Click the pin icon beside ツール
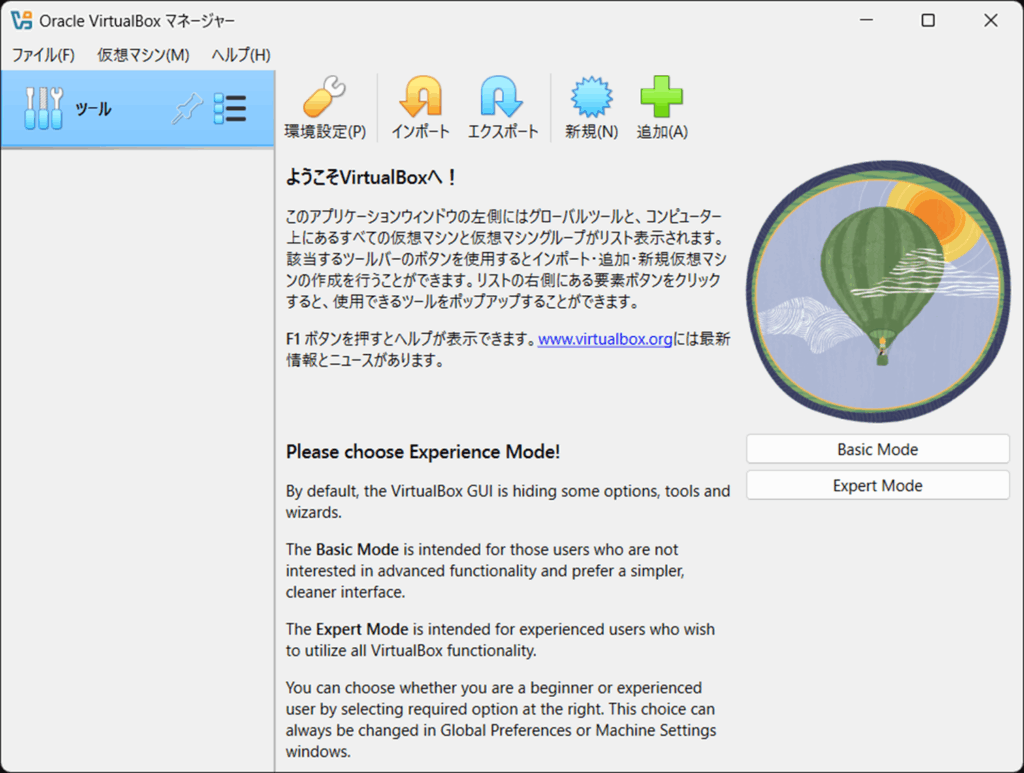Screen dimensions: 1024x773 [187, 108]
